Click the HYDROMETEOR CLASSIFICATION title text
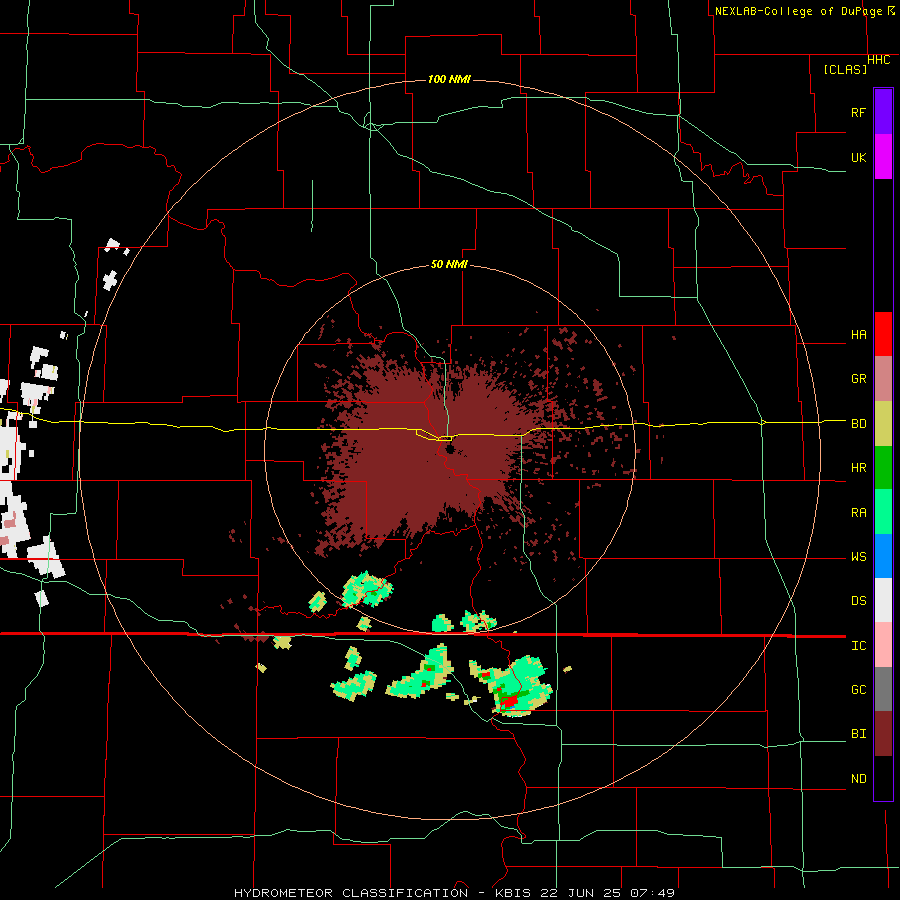This screenshot has width=900, height=900. (351, 893)
